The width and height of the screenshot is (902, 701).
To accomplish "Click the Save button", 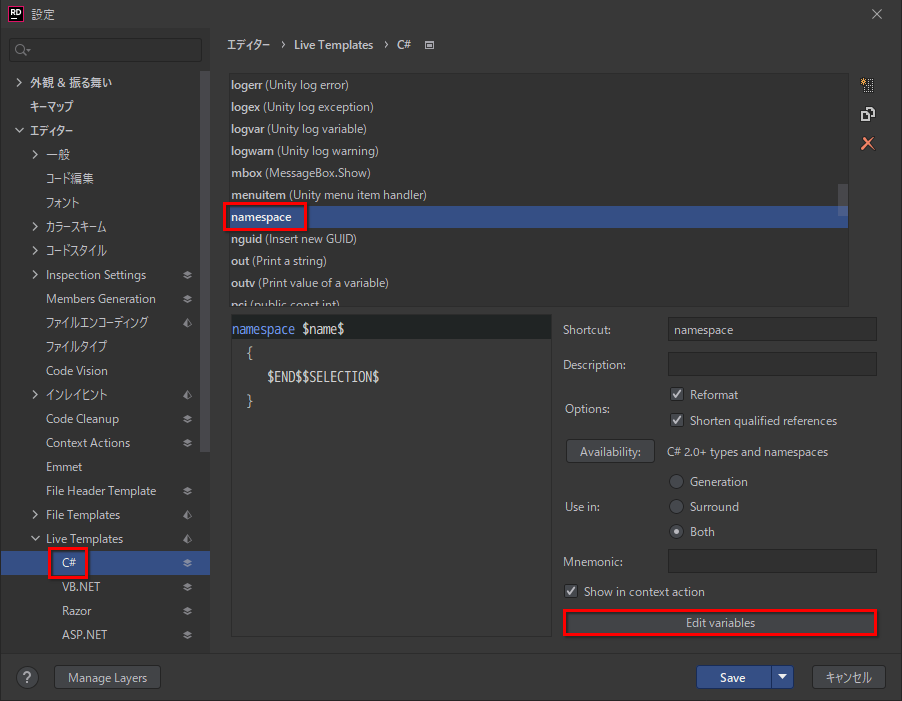I will coord(733,677).
